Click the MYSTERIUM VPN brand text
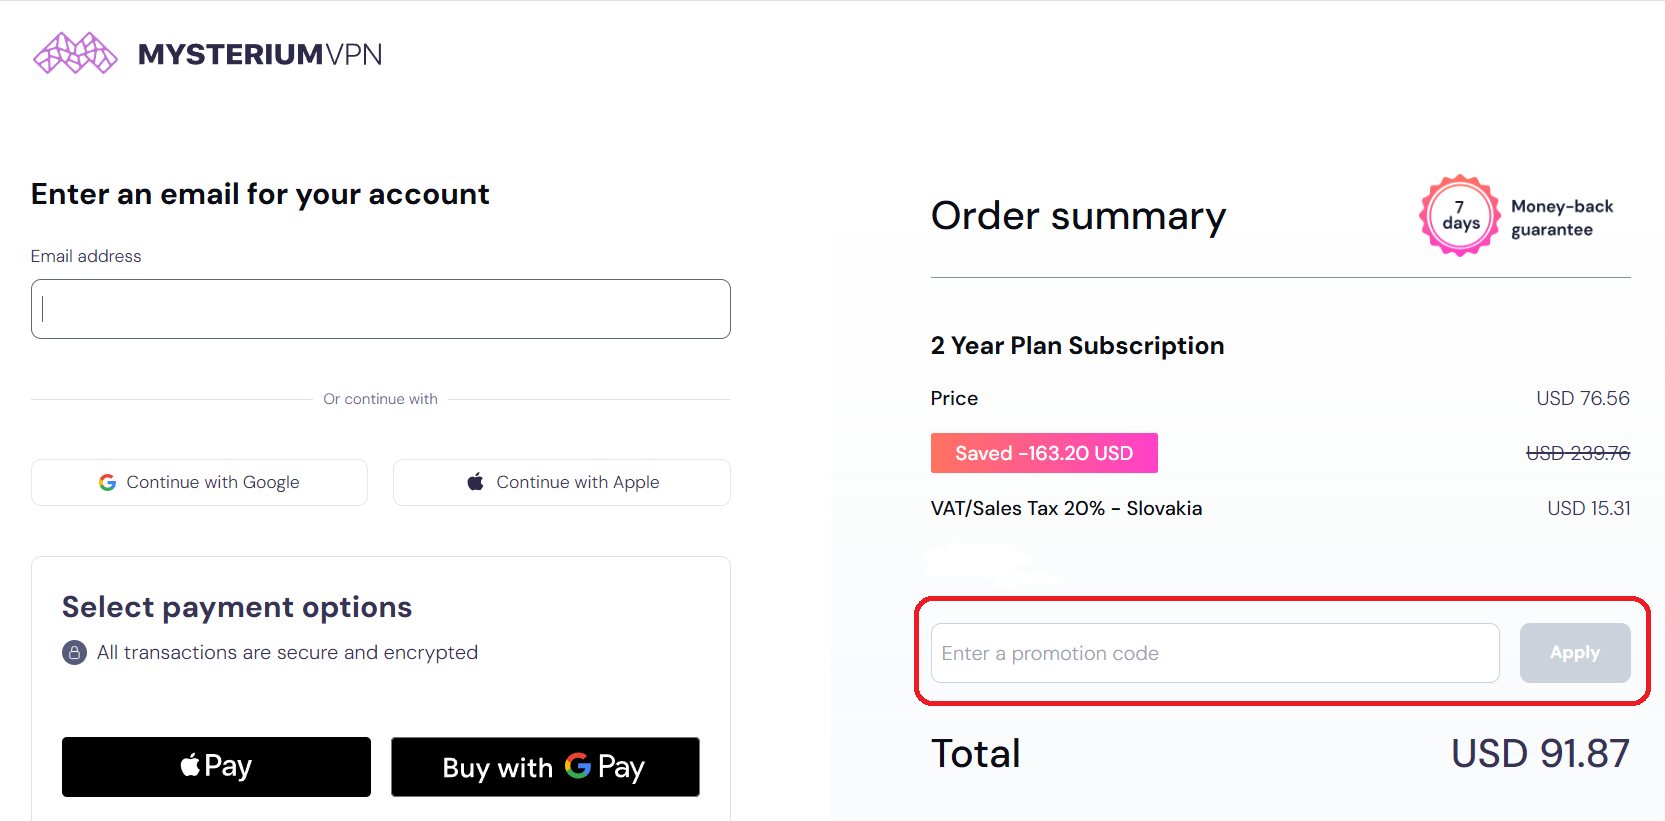Screen dimensions: 1665x821 pyautogui.click(x=260, y=54)
